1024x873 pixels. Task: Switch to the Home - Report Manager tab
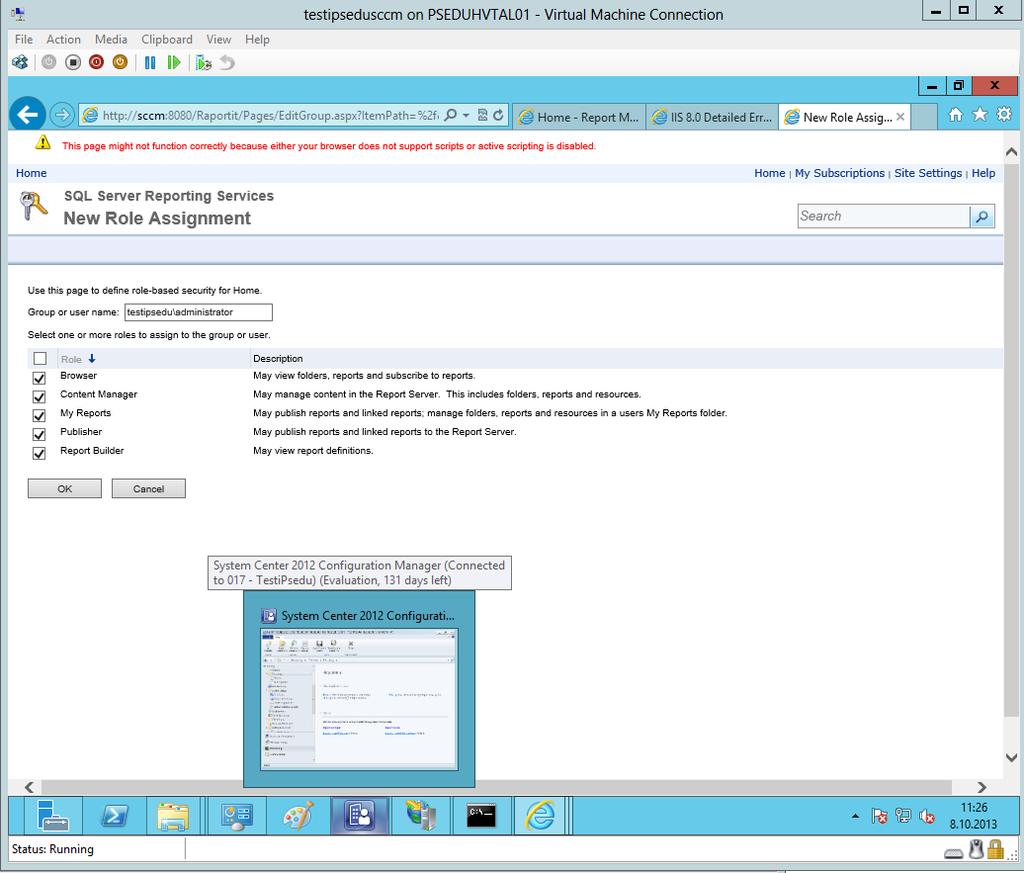(x=579, y=117)
